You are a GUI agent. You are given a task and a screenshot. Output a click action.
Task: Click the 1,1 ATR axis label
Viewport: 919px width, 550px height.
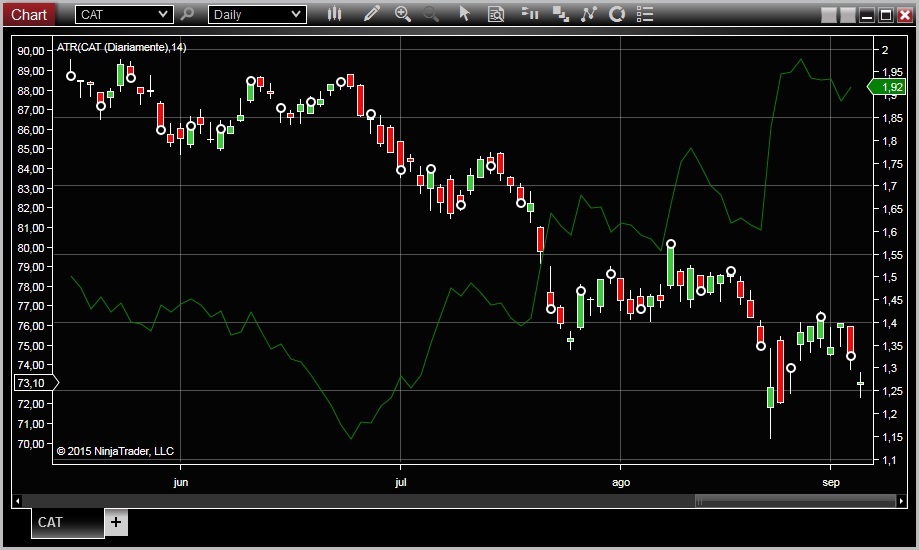889,460
